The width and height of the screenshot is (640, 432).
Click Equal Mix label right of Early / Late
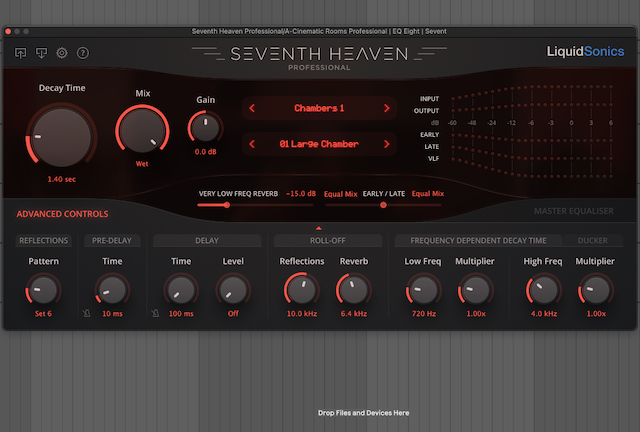(x=428, y=194)
